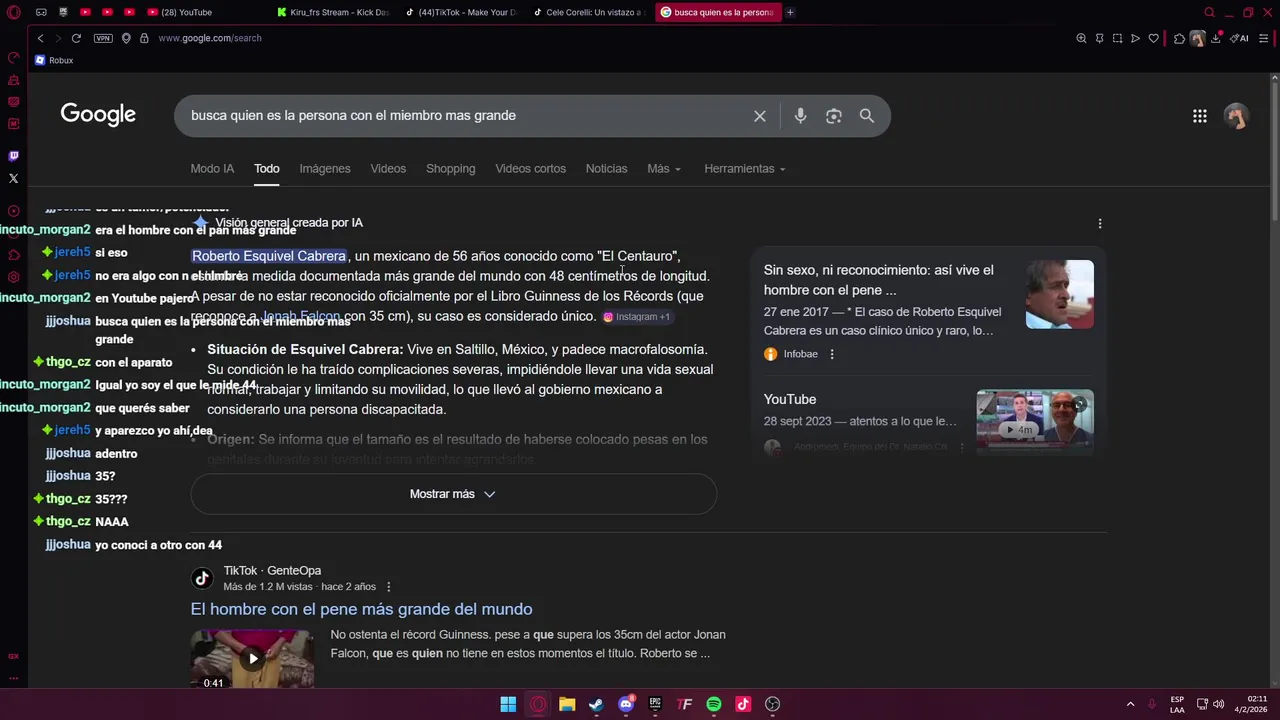Open a new tab with plus button

[x=790, y=12]
